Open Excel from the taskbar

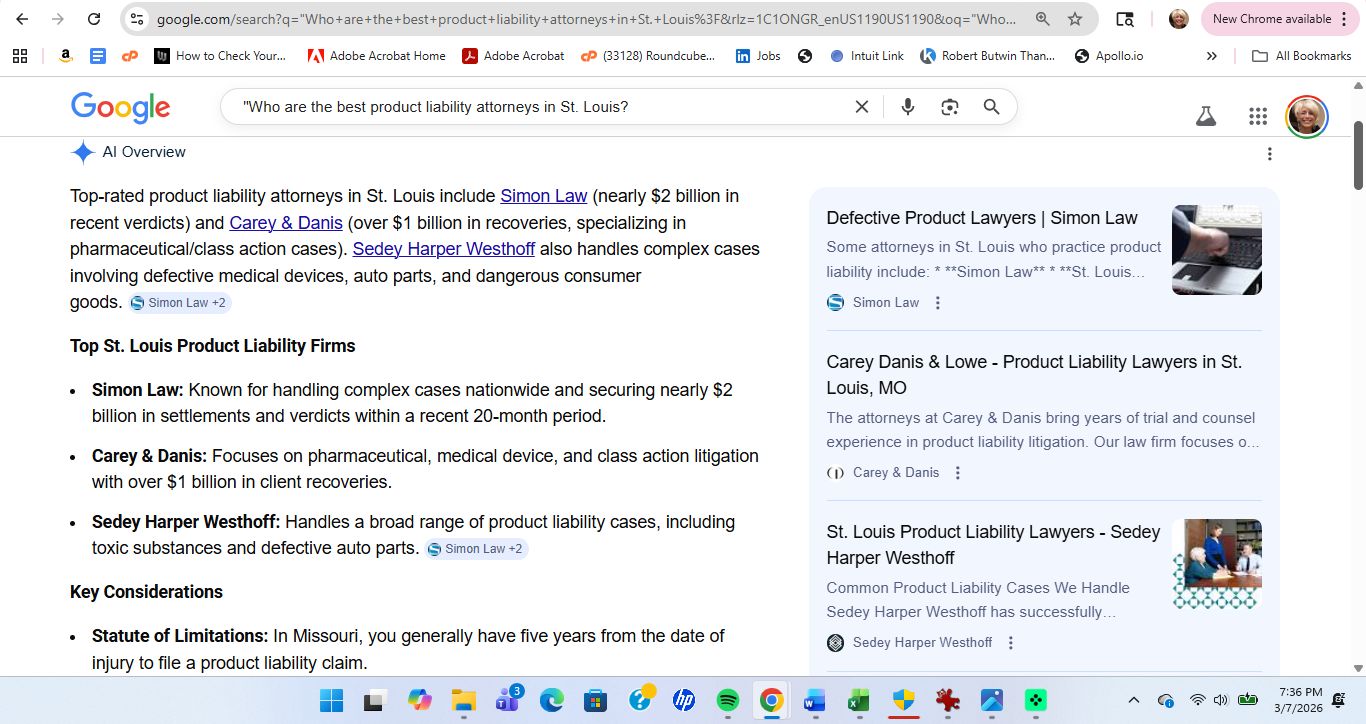(x=858, y=701)
